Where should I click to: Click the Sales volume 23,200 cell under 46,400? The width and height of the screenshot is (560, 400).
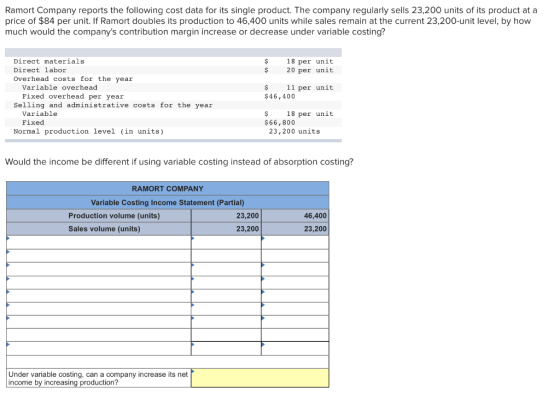click(295, 229)
